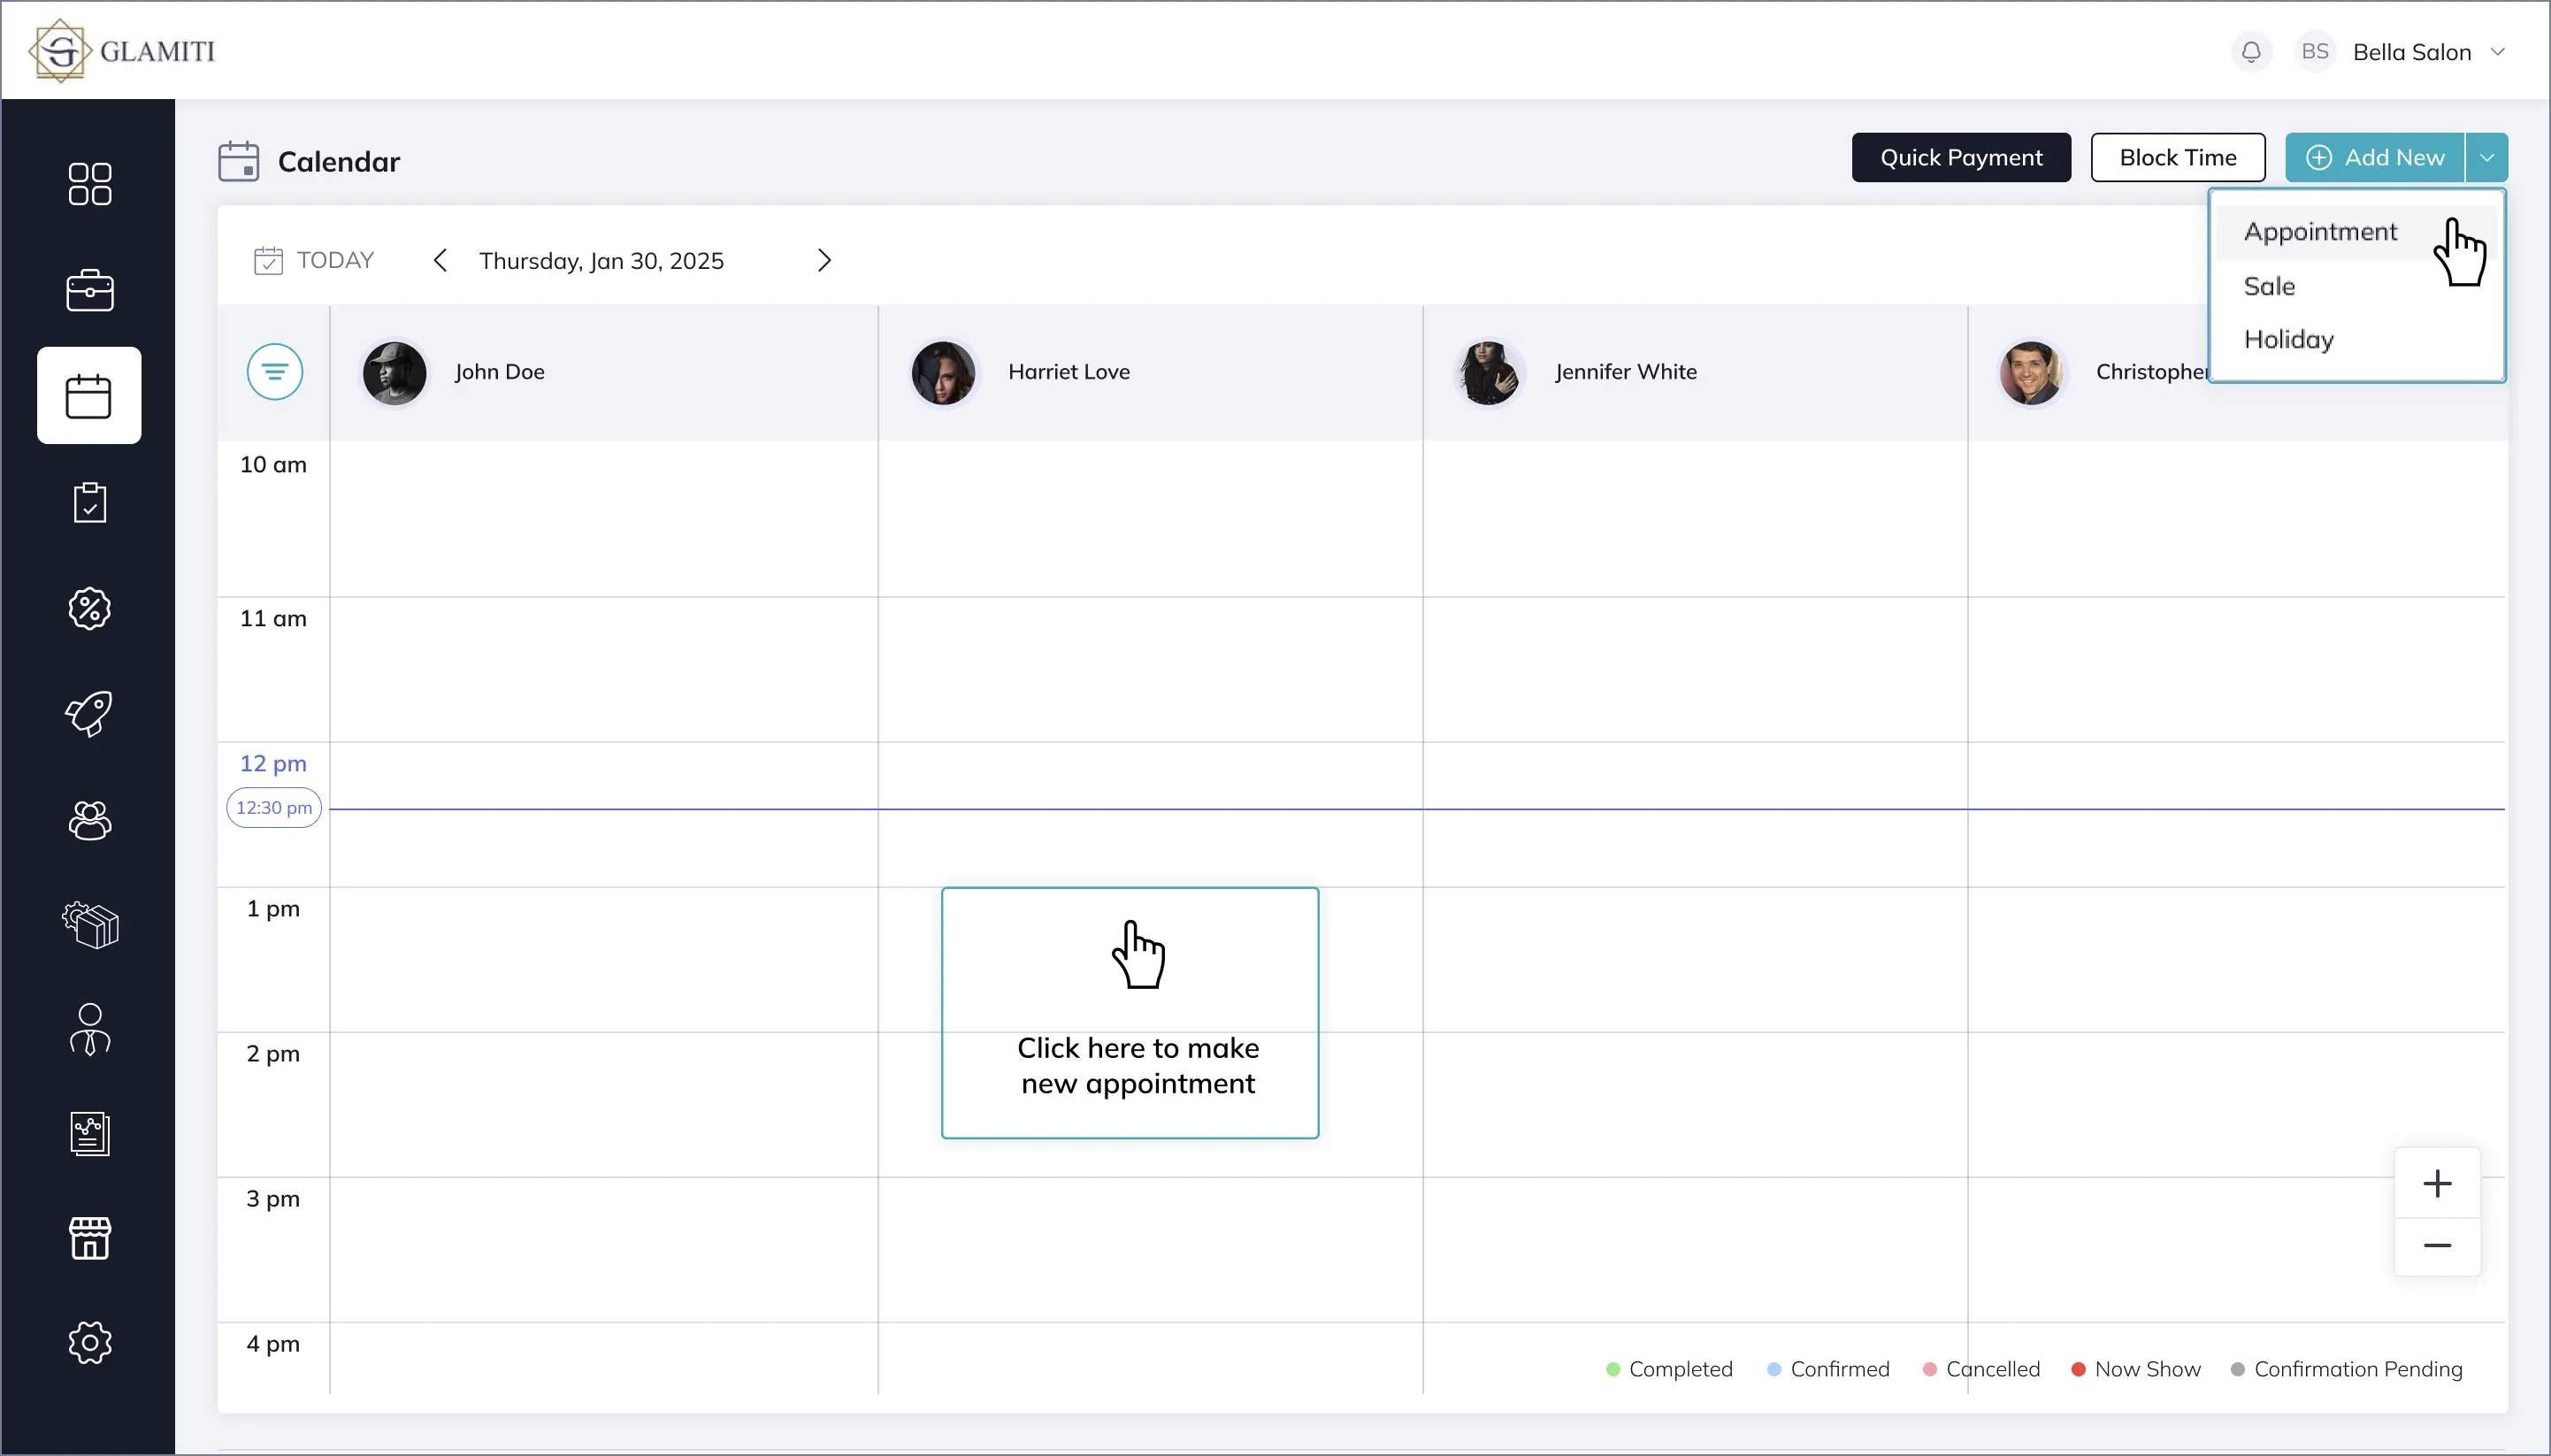Open the rocket marketing icon in sidebar
This screenshot has height=1456, width=2551.
pos(90,714)
